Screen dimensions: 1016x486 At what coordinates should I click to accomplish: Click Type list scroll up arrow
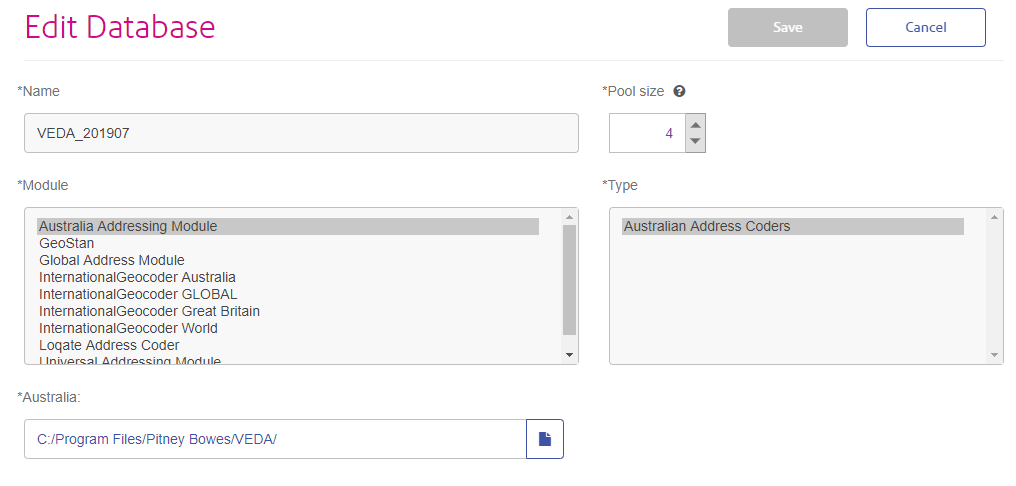pyautogui.click(x=995, y=217)
